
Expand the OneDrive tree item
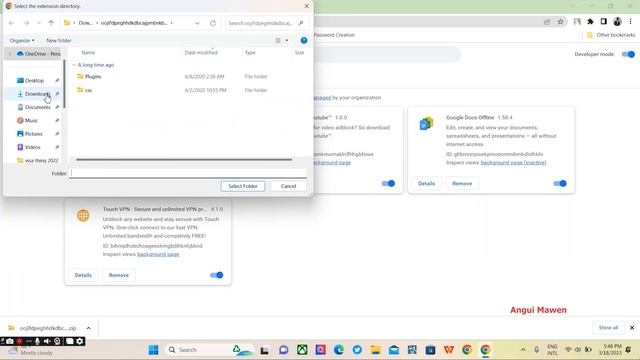click(10, 54)
